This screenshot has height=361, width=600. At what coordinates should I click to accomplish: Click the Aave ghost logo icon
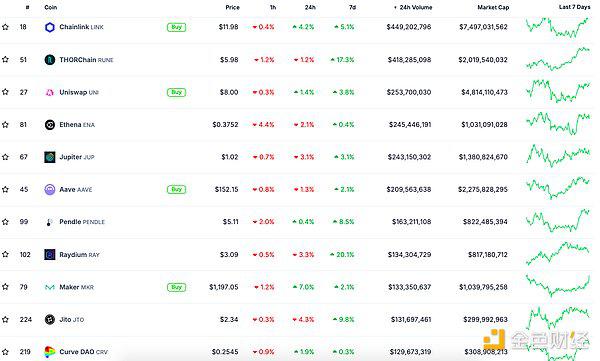[50, 189]
